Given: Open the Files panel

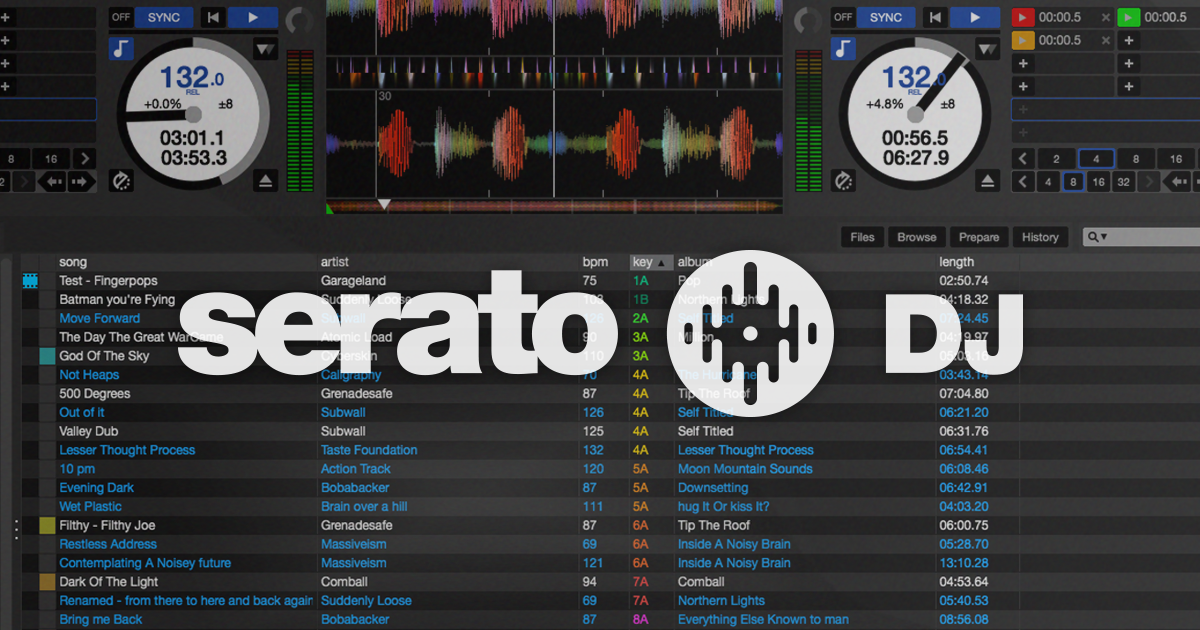Looking at the screenshot, I should click(x=862, y=237).
